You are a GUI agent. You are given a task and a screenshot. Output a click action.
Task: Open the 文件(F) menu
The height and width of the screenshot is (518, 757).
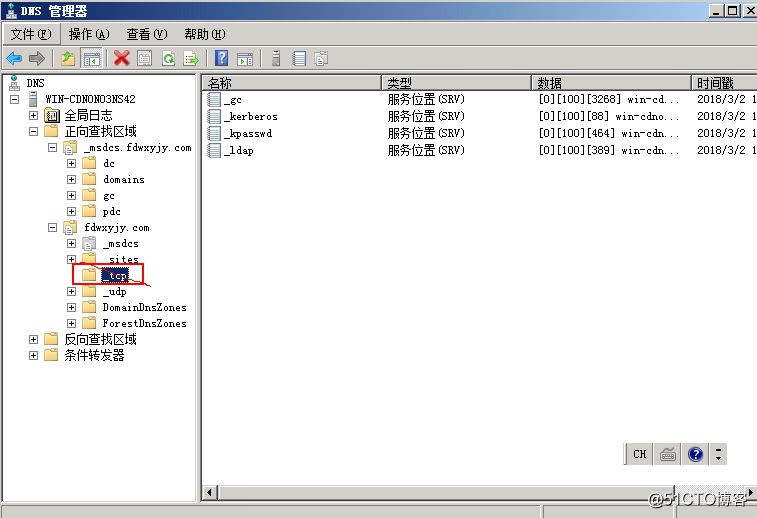click(31, 34)
